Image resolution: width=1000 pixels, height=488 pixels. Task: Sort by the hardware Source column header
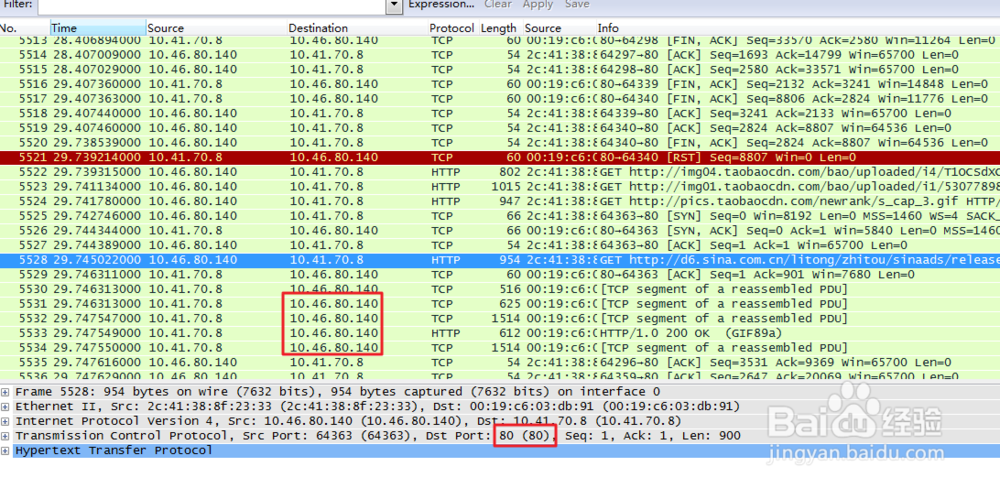point(559,28)
